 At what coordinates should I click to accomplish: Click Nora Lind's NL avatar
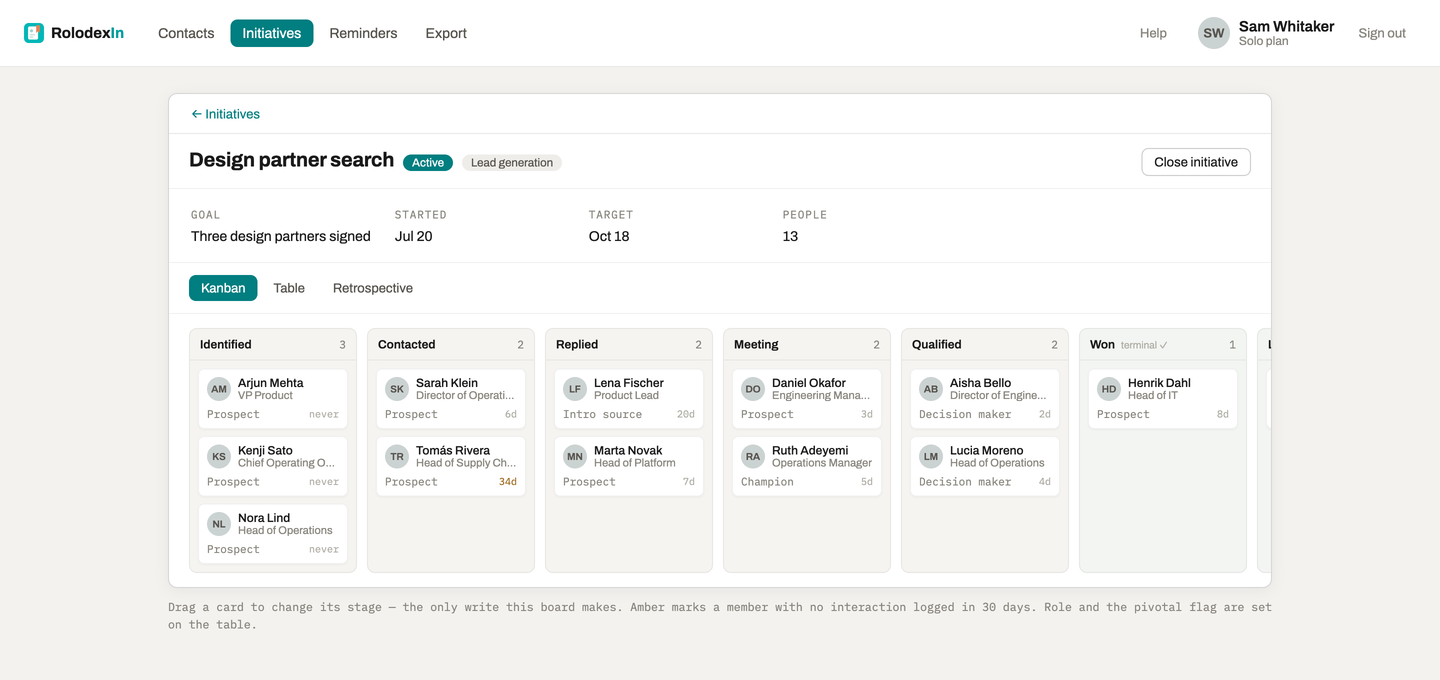click(219, 524)
